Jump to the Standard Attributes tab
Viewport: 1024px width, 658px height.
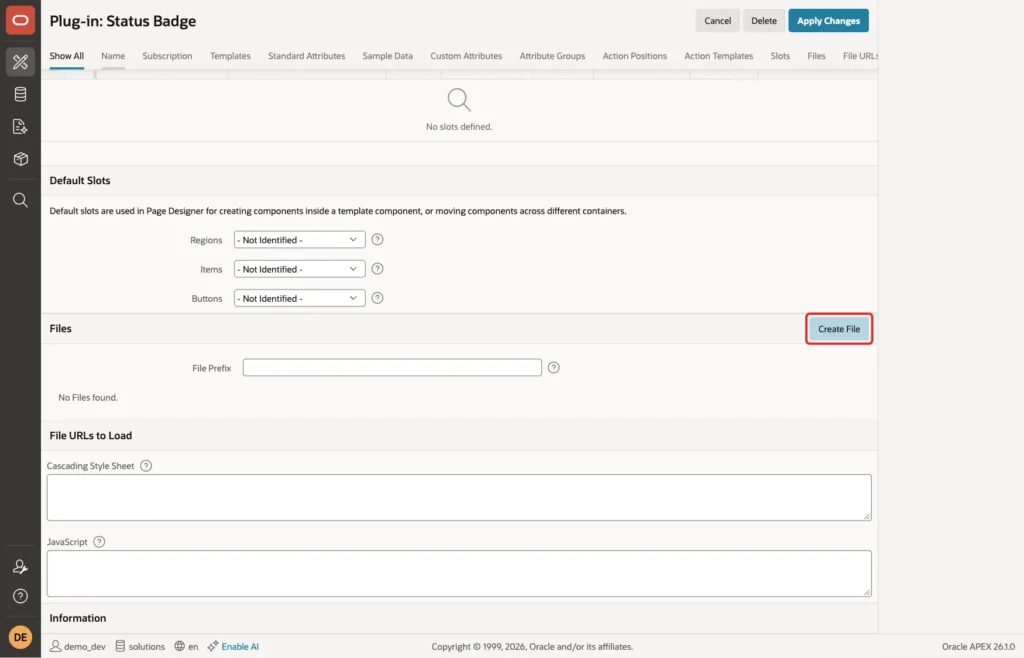click(x=306, y=56)
